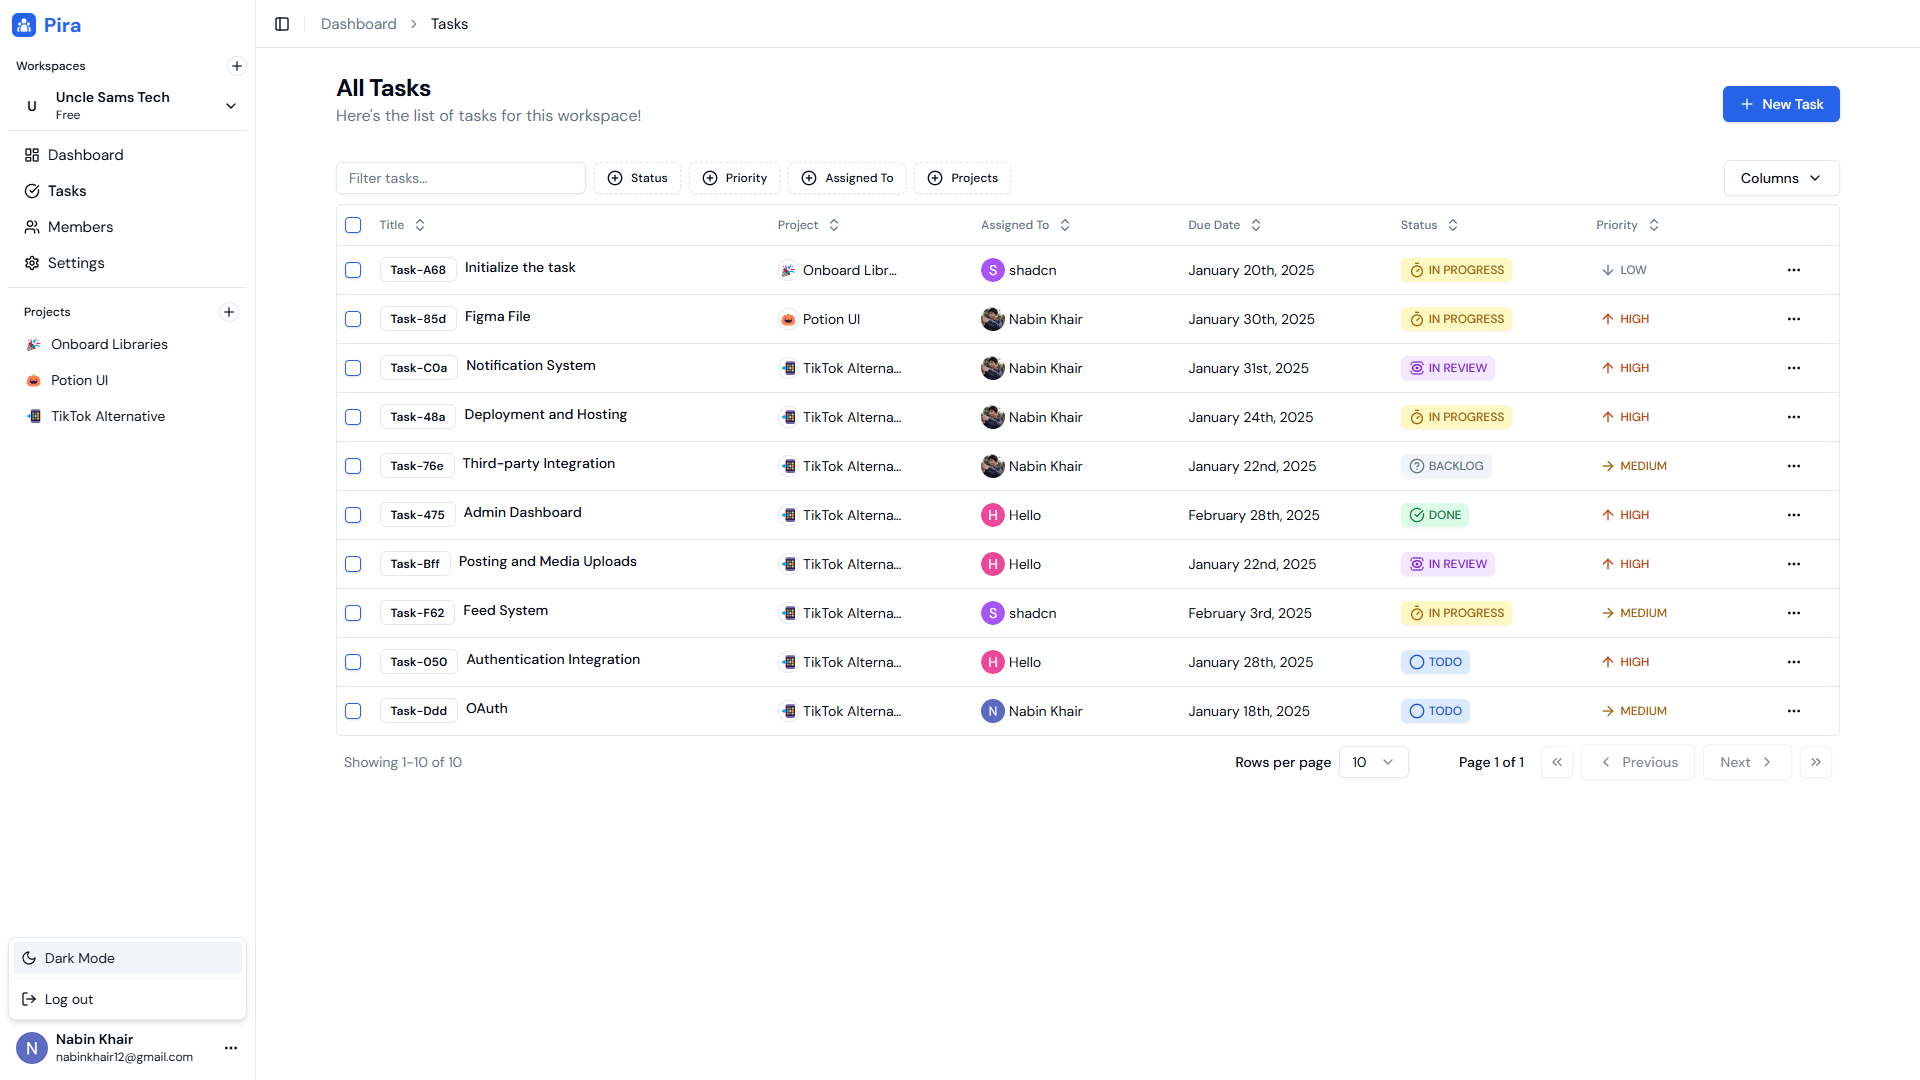This screenshot has height=1080, width=1920.
Task: Open the Assigned To filter dropdown
Action: pos(847,178)
